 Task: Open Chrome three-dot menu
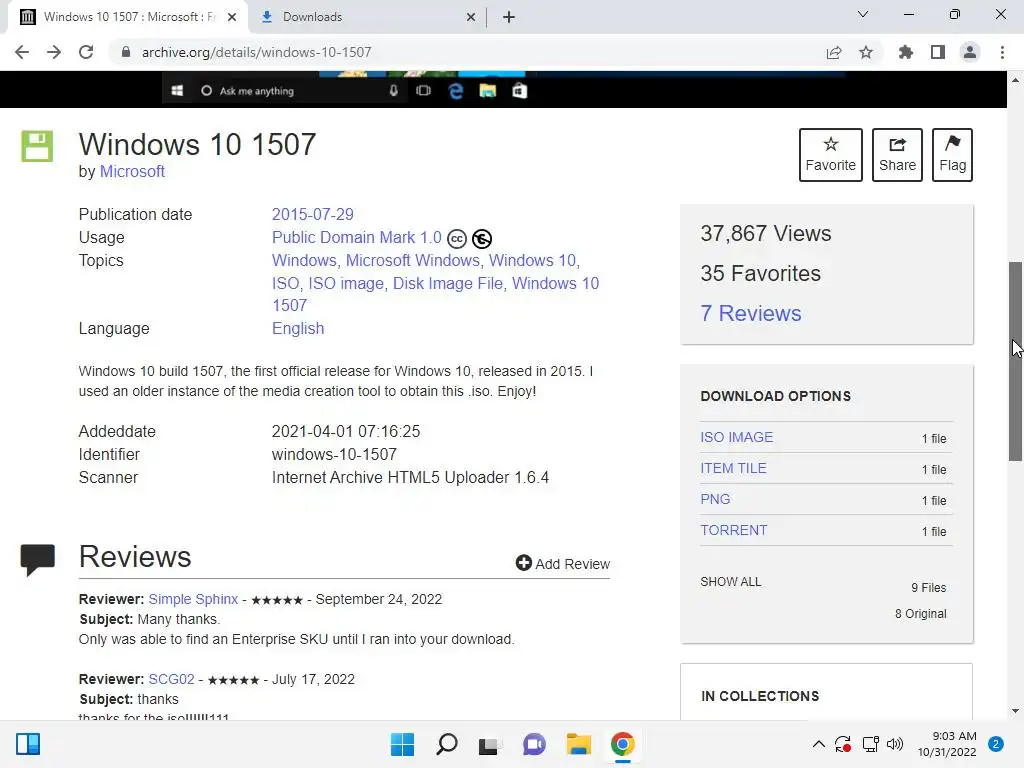[x=1002, y=52]
